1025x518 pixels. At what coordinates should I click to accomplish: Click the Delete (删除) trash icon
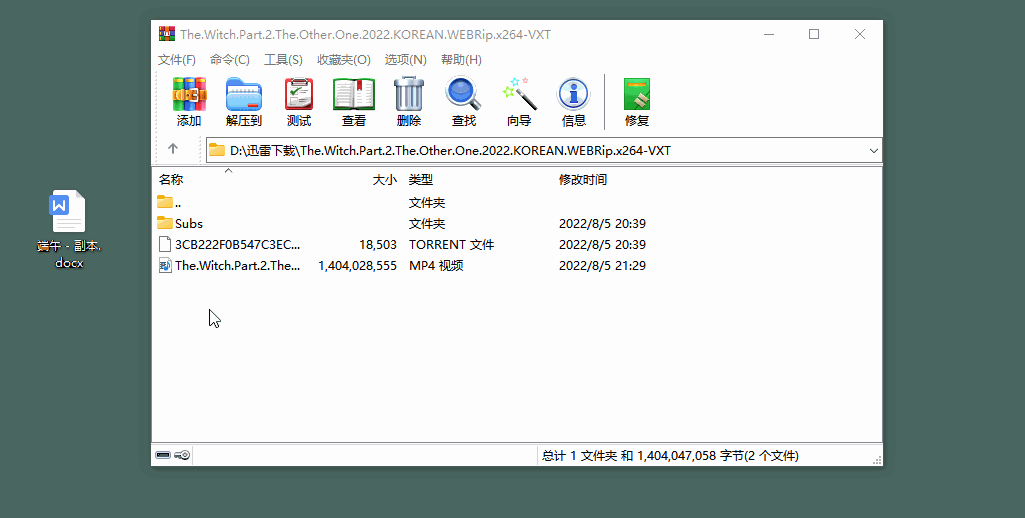[x=409, y=94]
